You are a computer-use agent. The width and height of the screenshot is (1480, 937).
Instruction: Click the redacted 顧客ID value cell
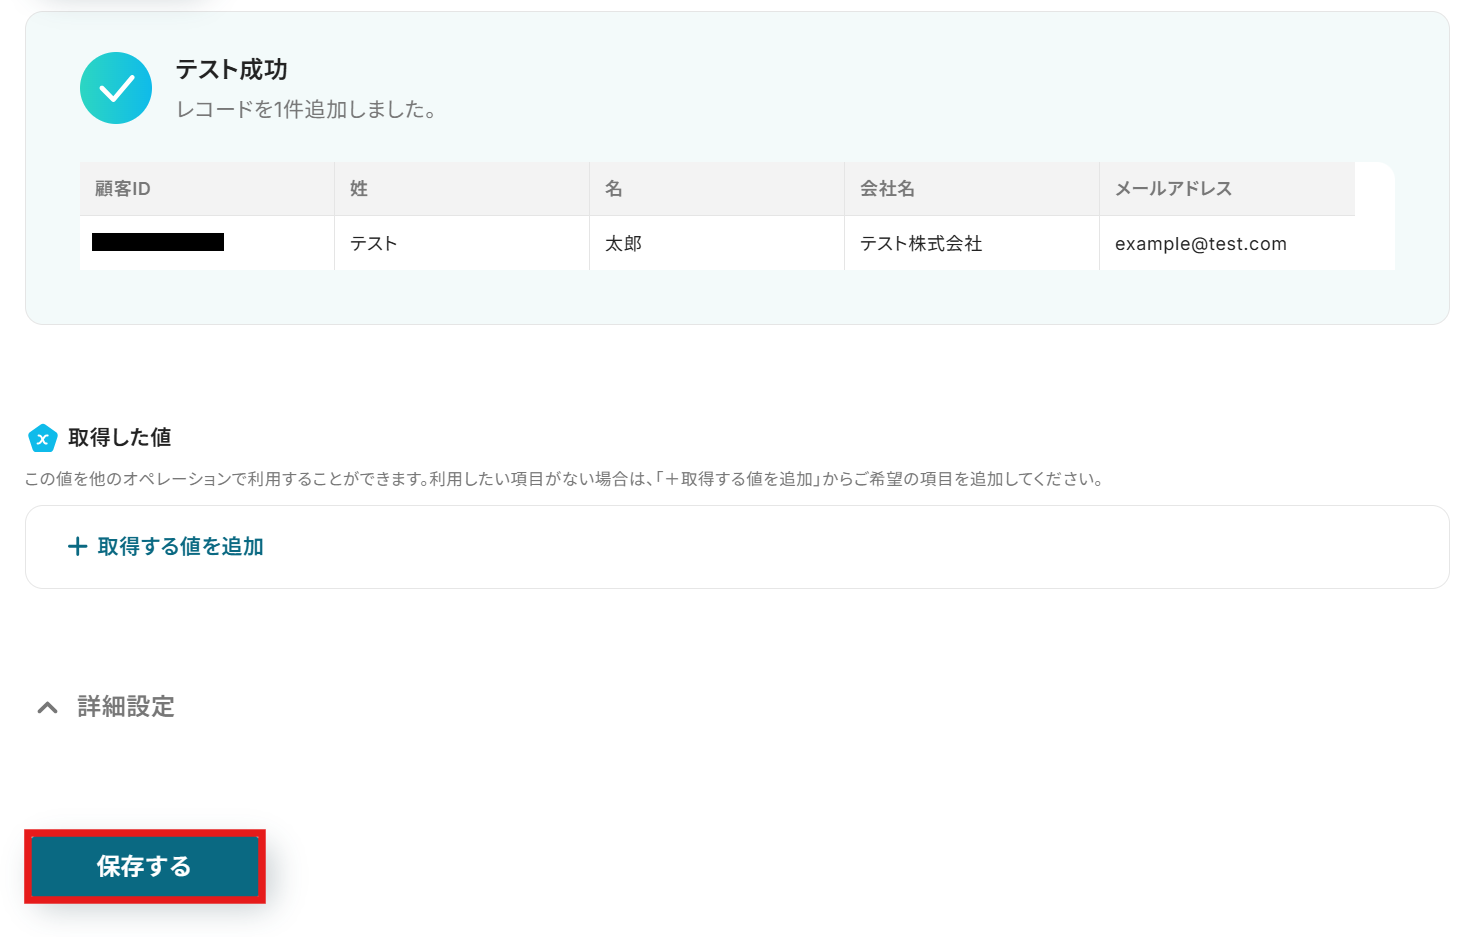[207, 243]
